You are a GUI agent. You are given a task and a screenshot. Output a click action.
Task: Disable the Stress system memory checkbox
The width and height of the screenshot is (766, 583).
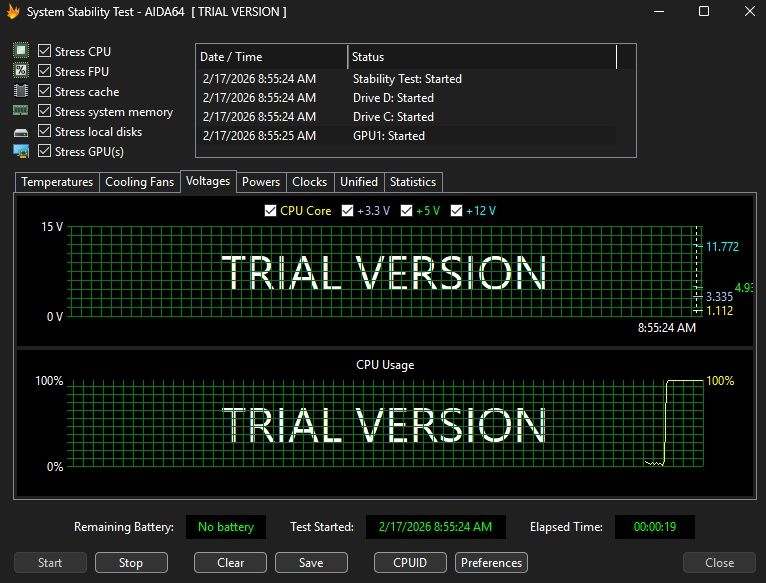point(44,111)
